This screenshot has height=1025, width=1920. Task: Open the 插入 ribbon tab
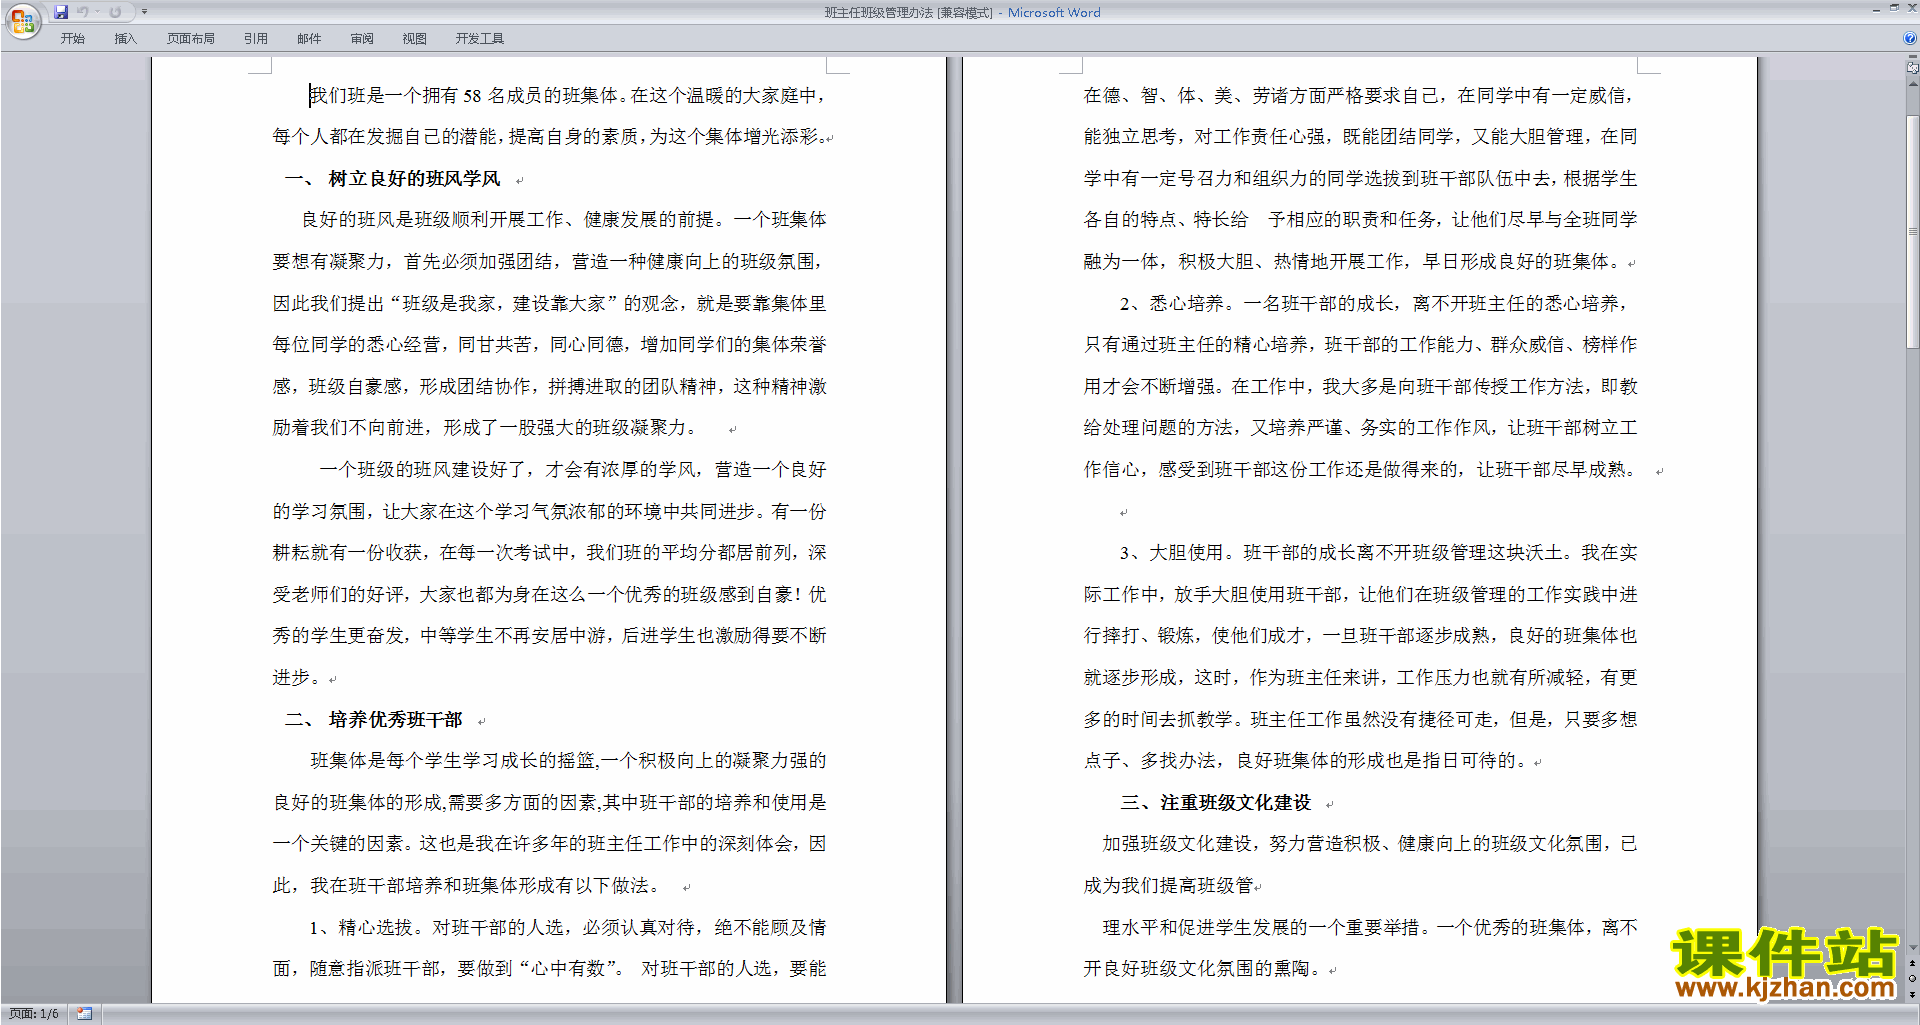click(125, 39)
